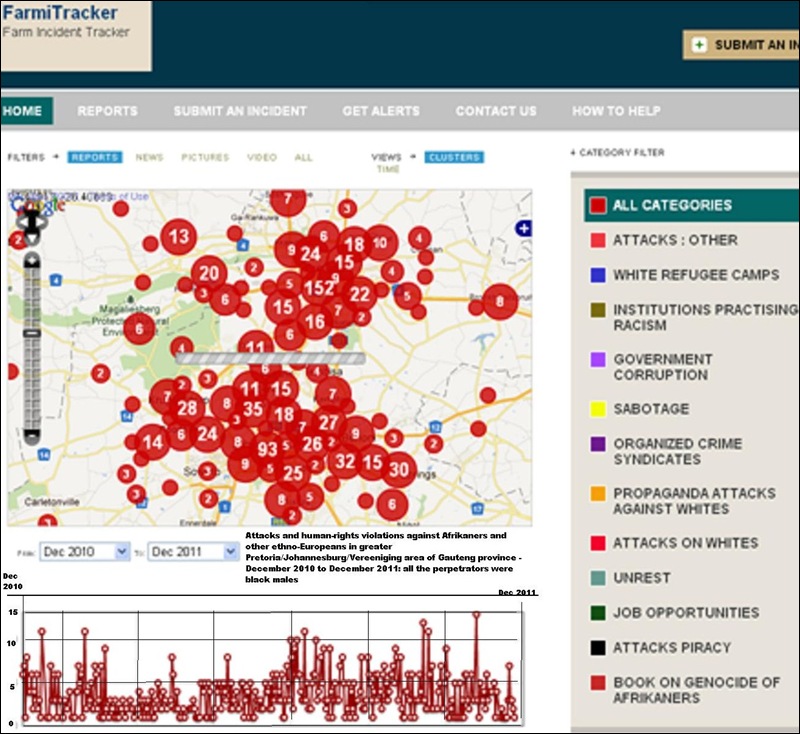Open the To date dropdown Dec 2011
The width and height of the screenshot is (800, 734).
193,551
